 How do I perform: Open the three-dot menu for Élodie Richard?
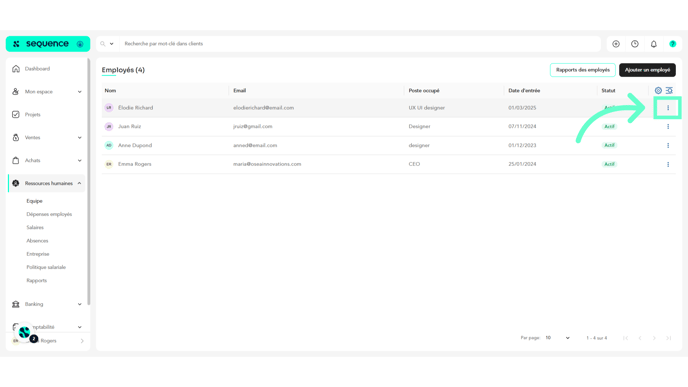point(668,108)
